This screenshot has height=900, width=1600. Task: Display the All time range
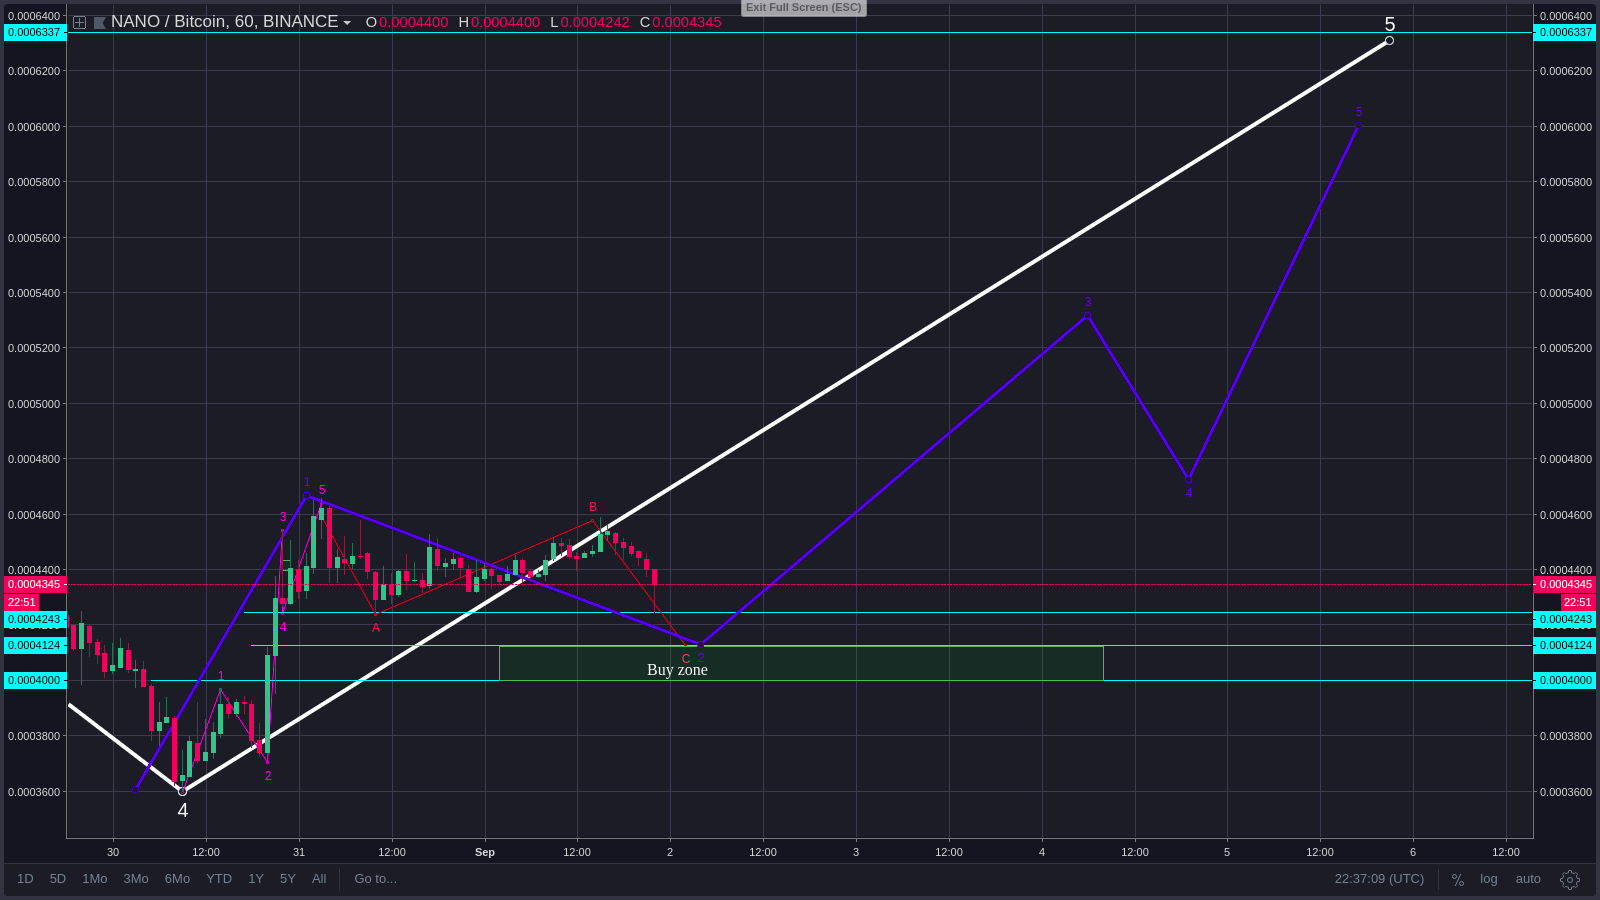click(319, 879)
